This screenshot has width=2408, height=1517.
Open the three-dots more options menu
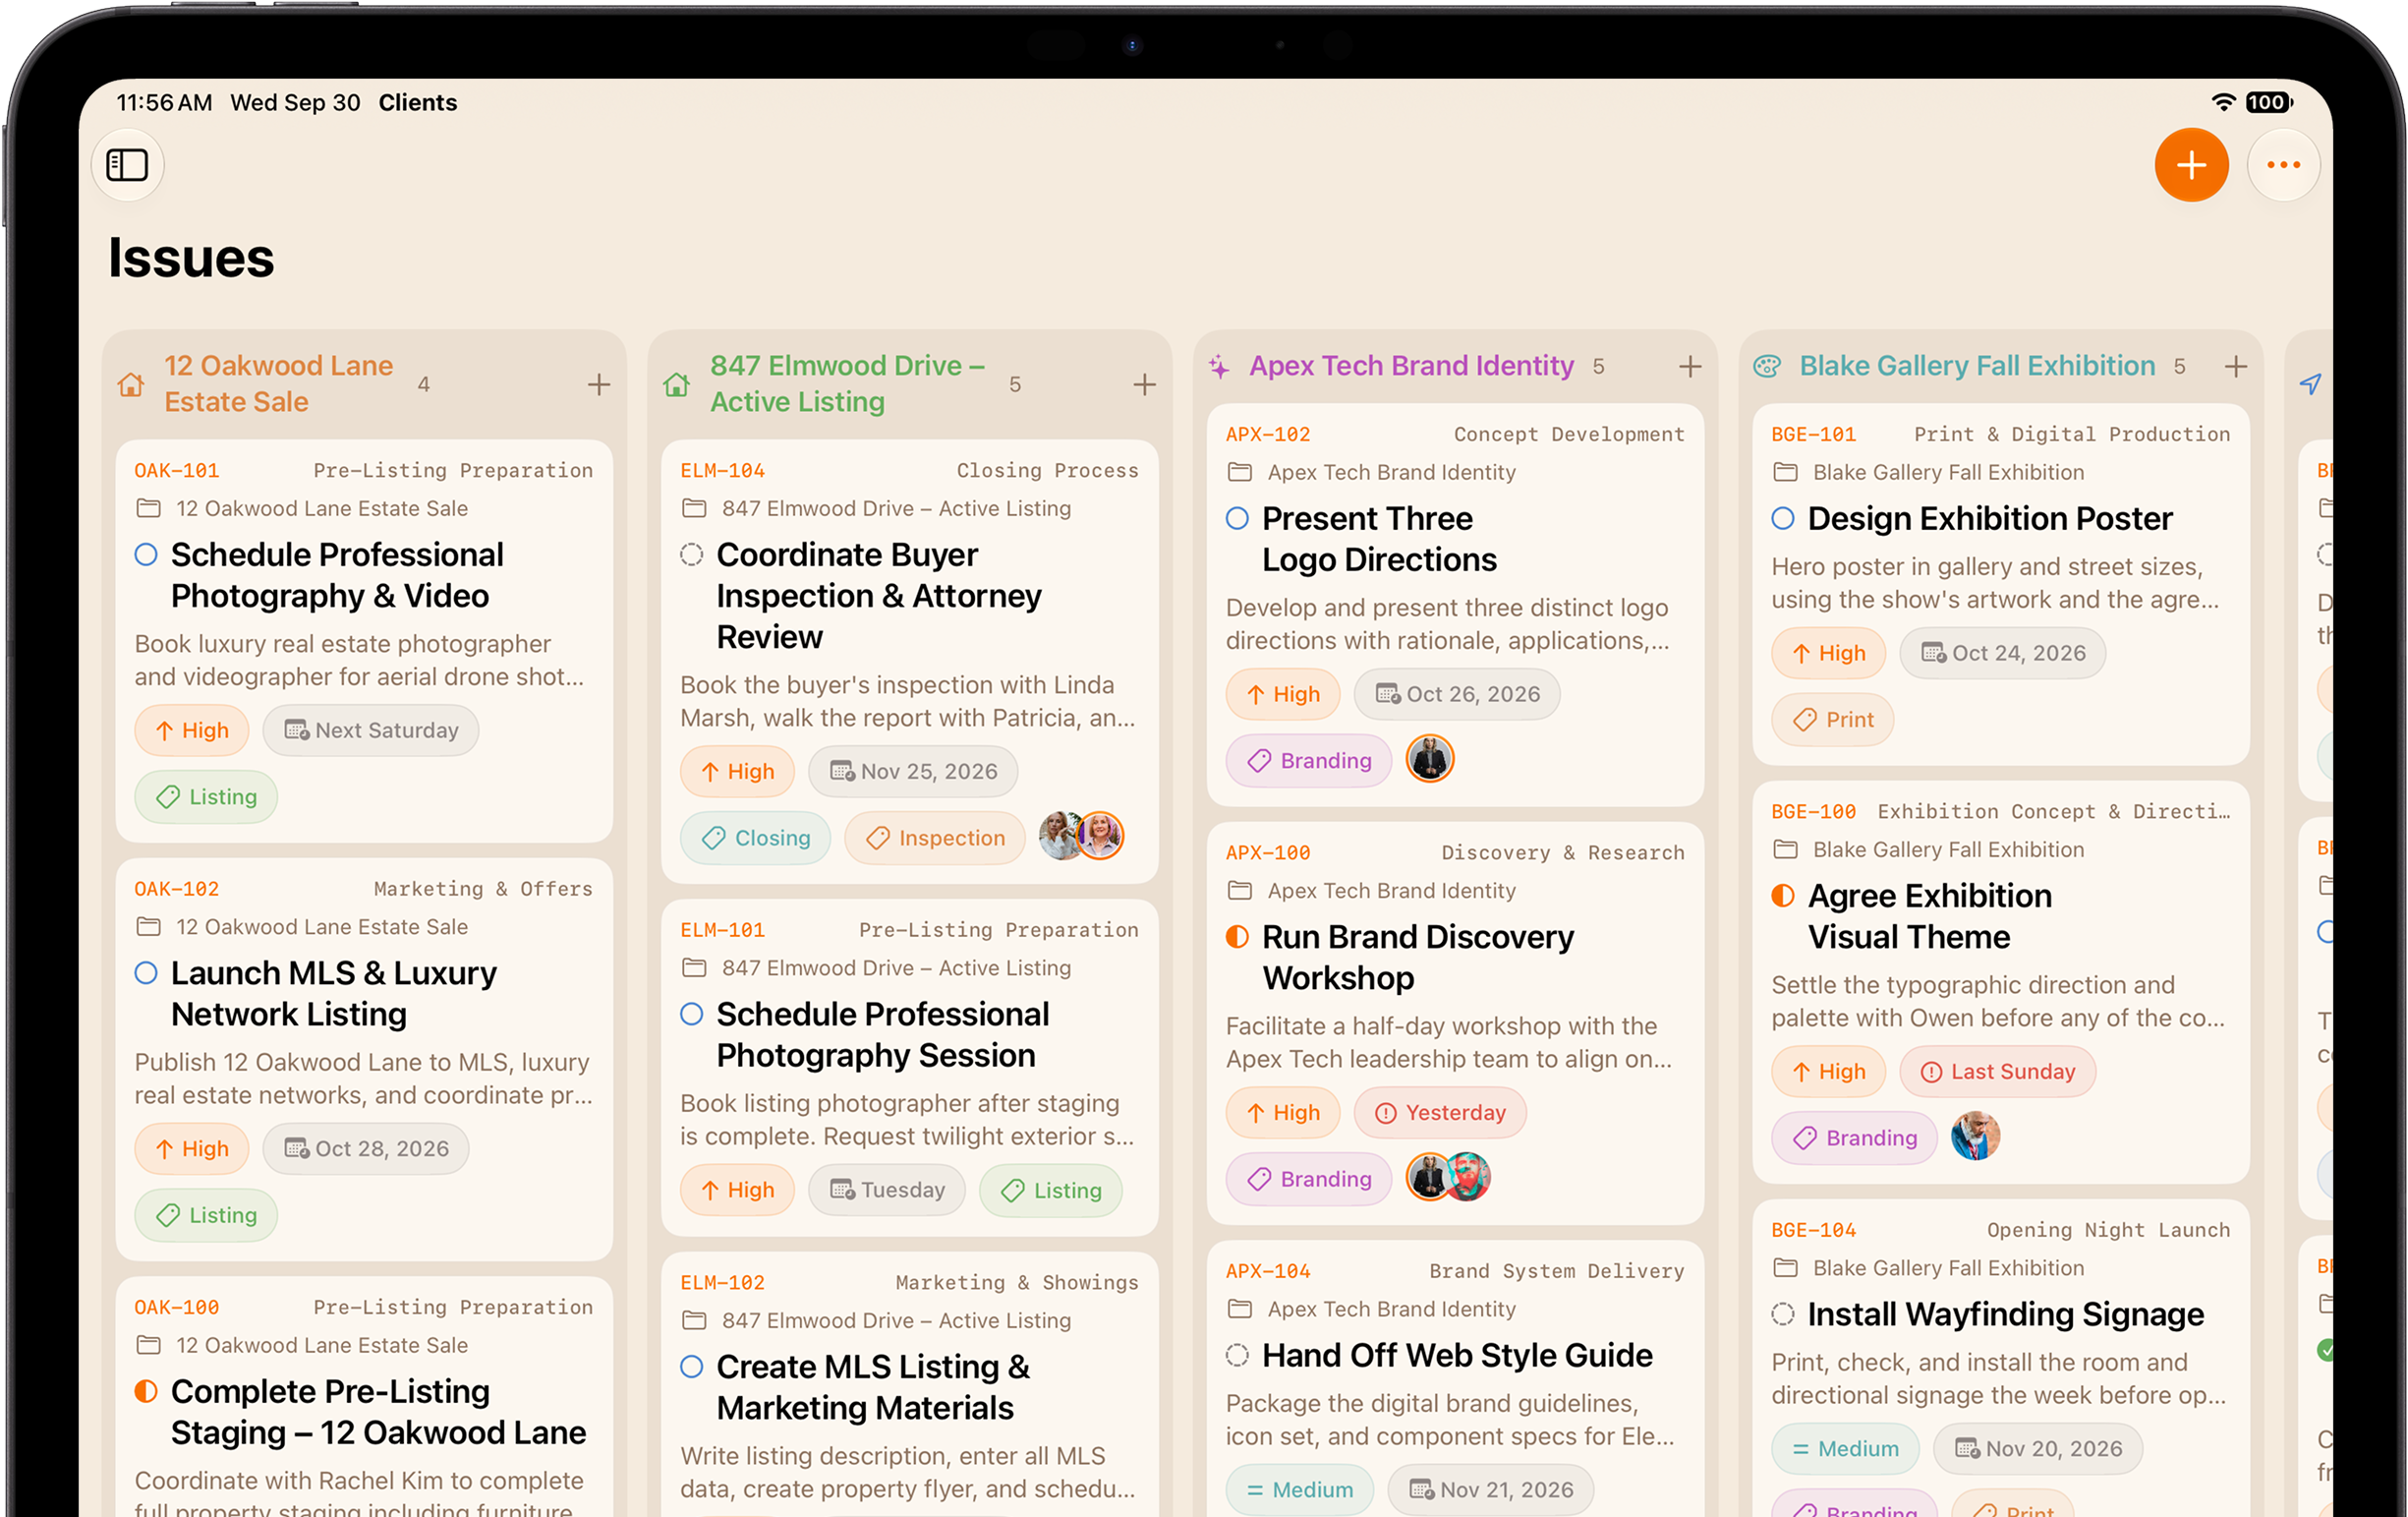[x=2283, y=165]
